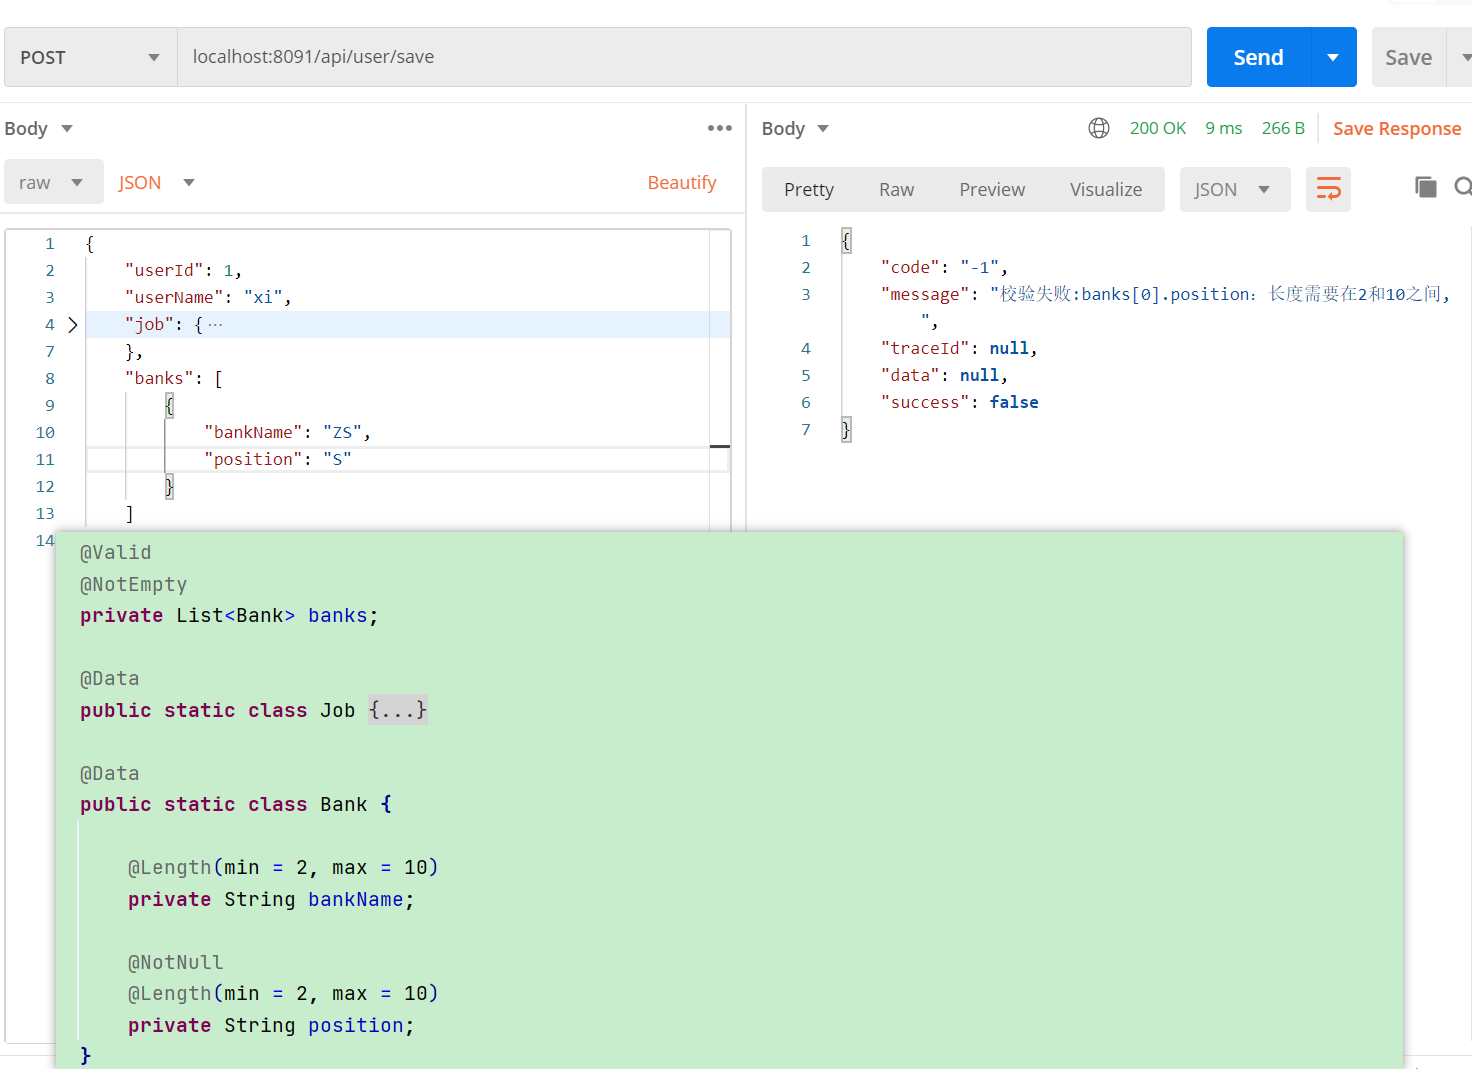The height and width of the screenshot is (1069, 1472).
Task: Click the @NotNull annotation in code
Action: click(175, 962)
